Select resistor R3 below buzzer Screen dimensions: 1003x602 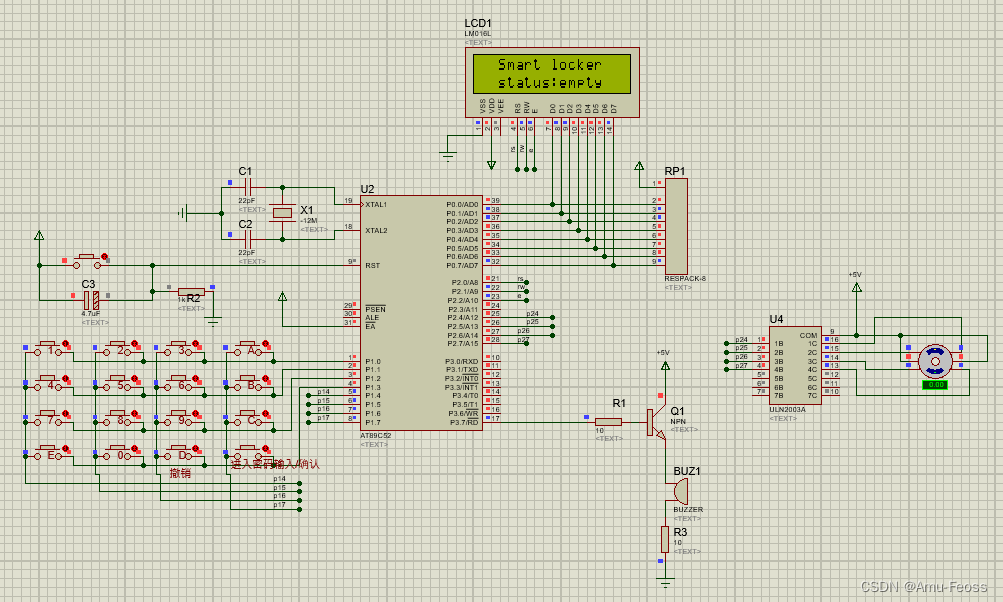[x=665, y=539]
